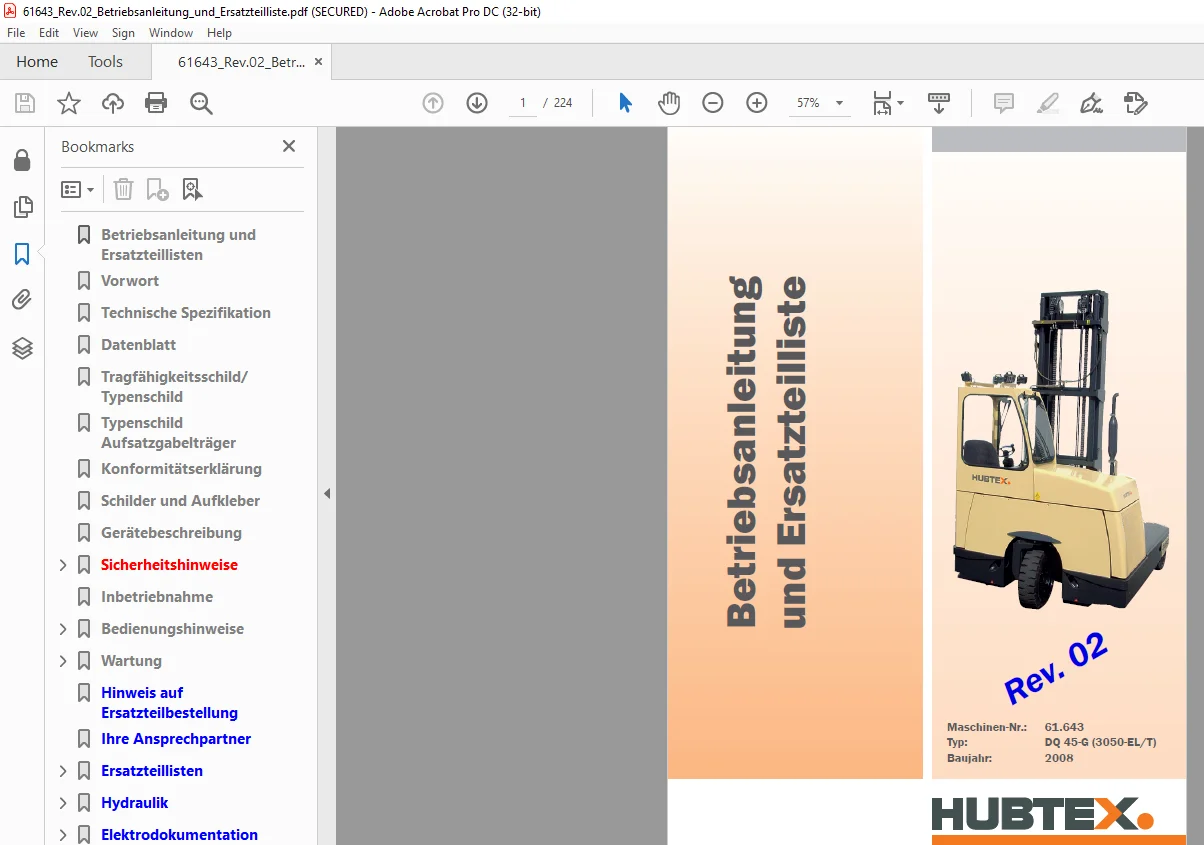The height and width of the screenshot is (845, 1204).
Task: Delete selected bookmark trash icon
Action: point(123,189)
